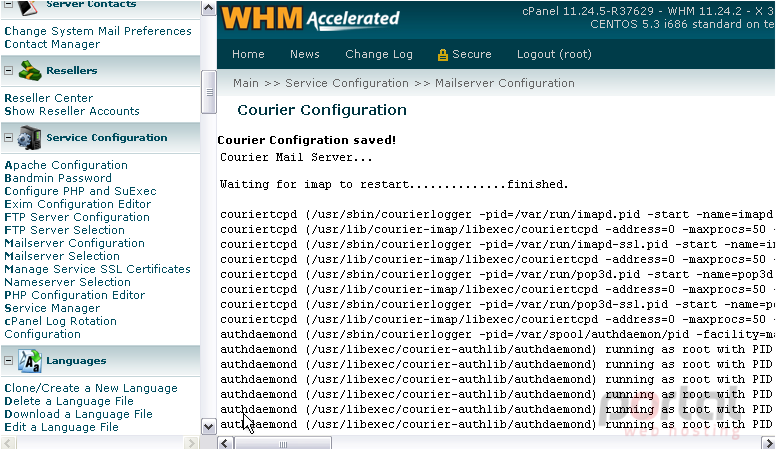Screen dimensions: 776x450
Task: Click Main in the breadcrumb
Action: click(x=246, y=83)
